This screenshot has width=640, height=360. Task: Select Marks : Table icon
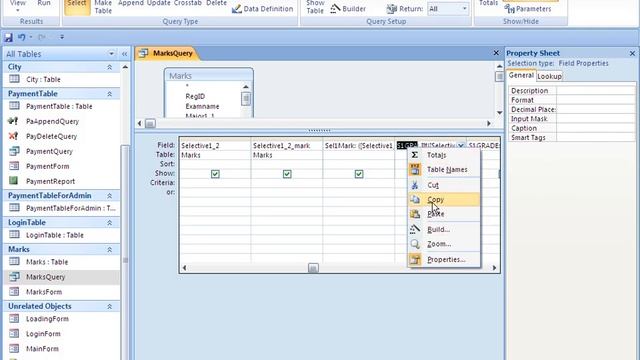coord(14,262)
